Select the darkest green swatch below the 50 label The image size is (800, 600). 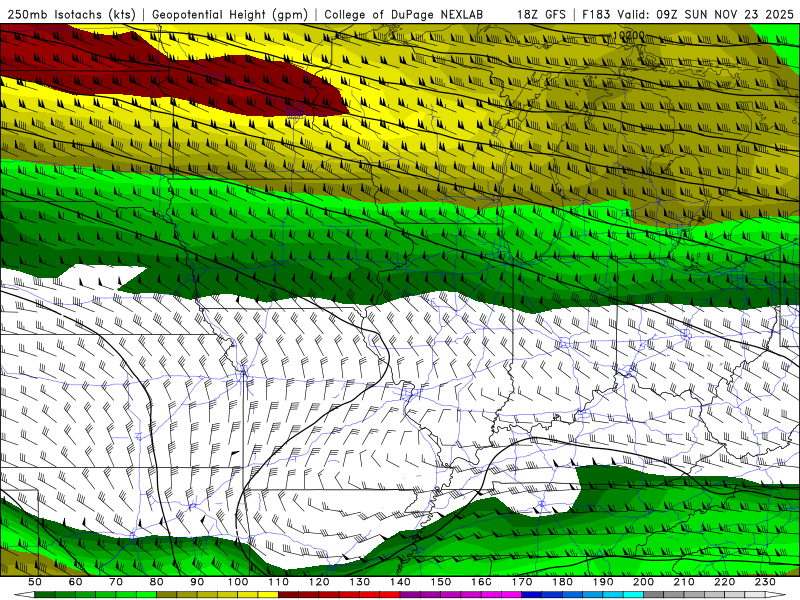[44, 595]
